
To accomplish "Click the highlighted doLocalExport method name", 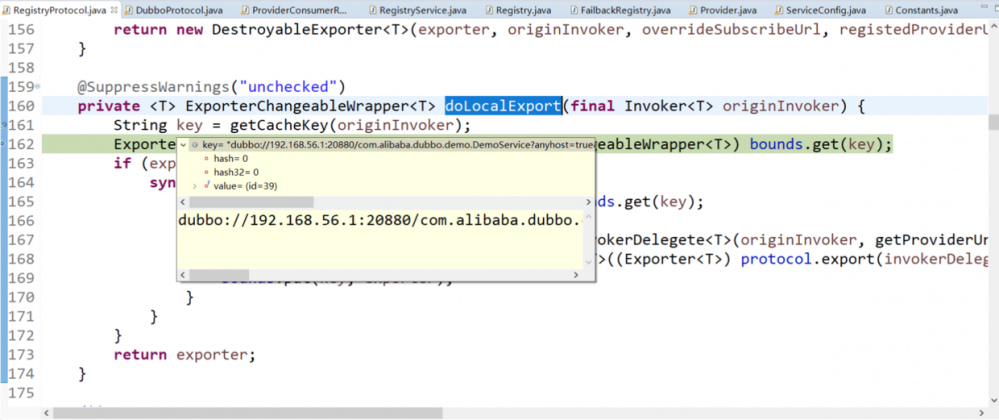I will tap(503, 106).
